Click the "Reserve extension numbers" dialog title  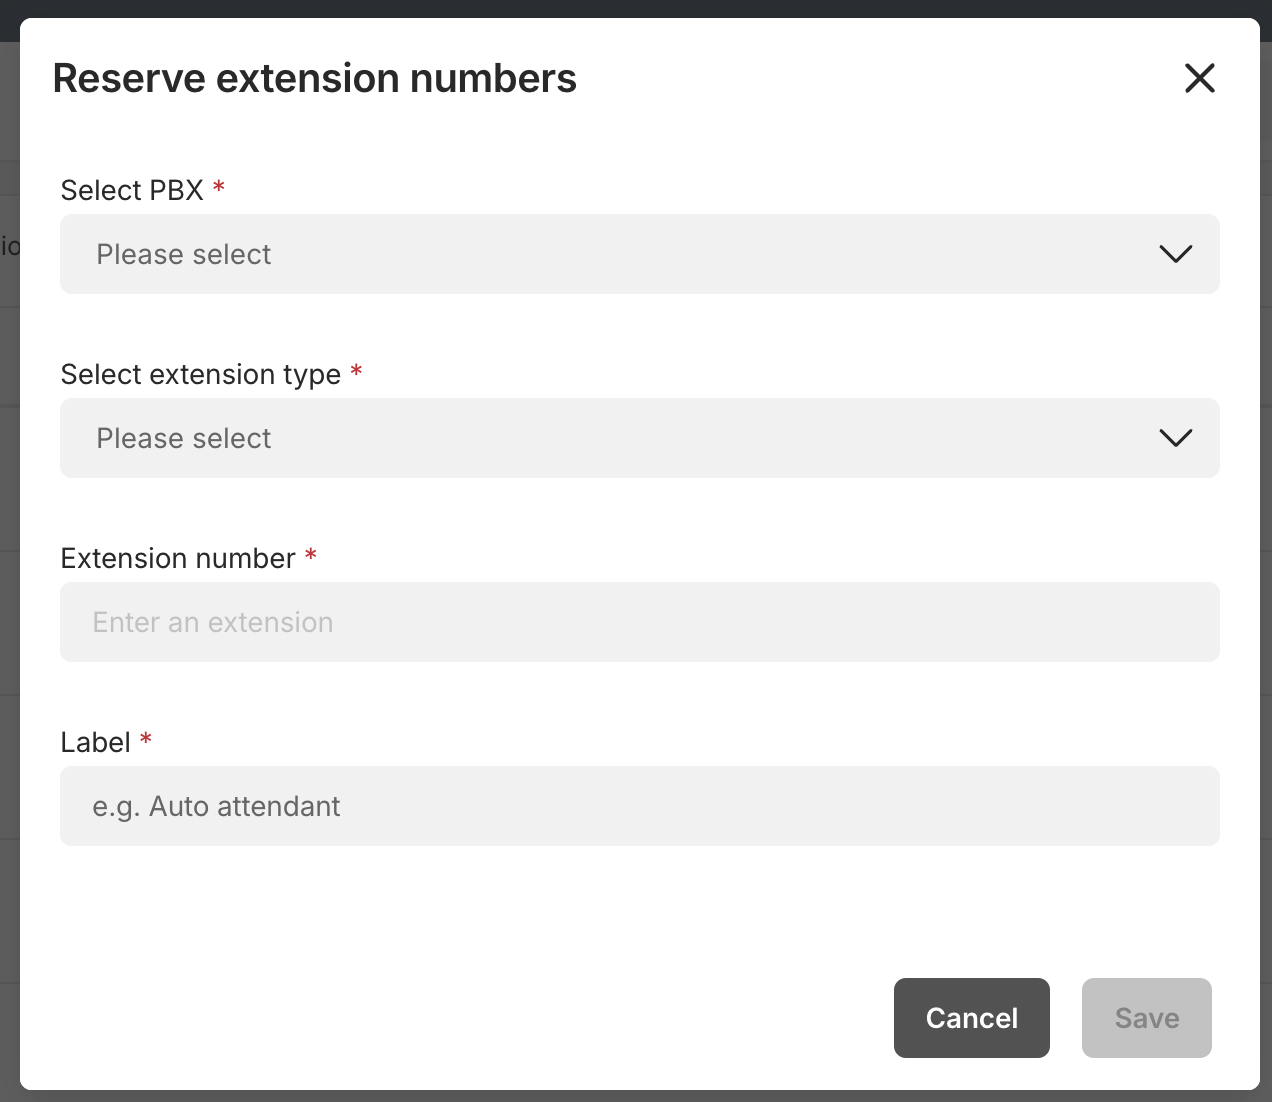point(314,78)
